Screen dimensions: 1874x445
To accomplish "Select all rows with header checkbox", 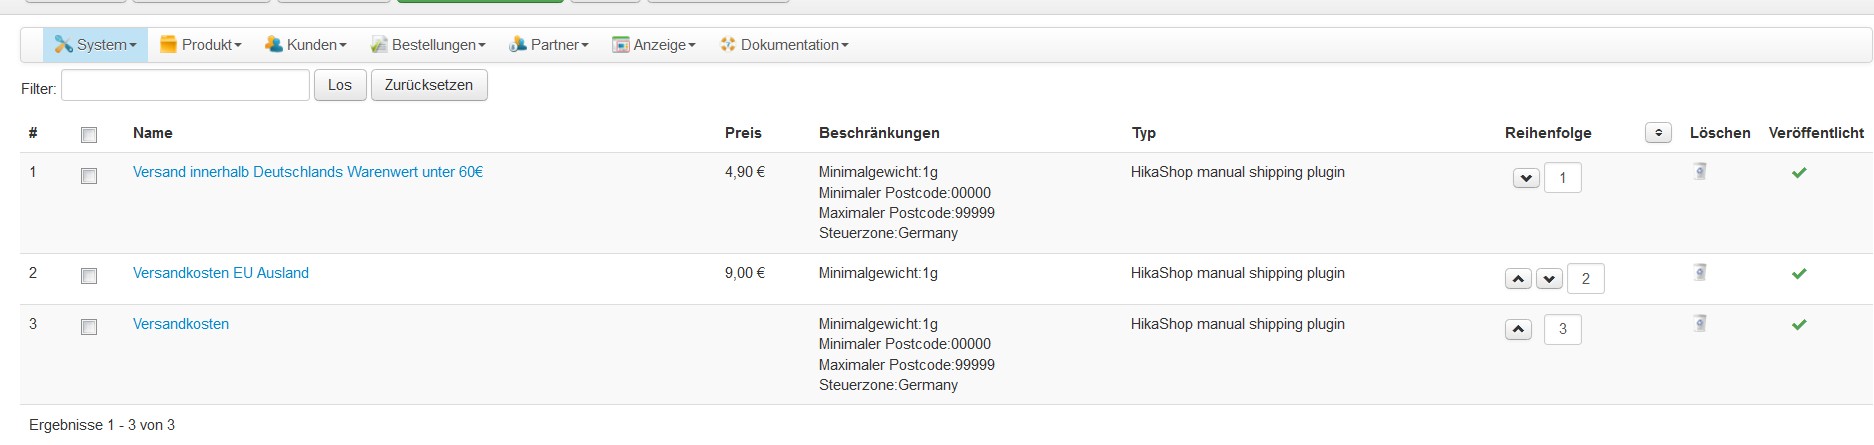I will pos(89,135).
